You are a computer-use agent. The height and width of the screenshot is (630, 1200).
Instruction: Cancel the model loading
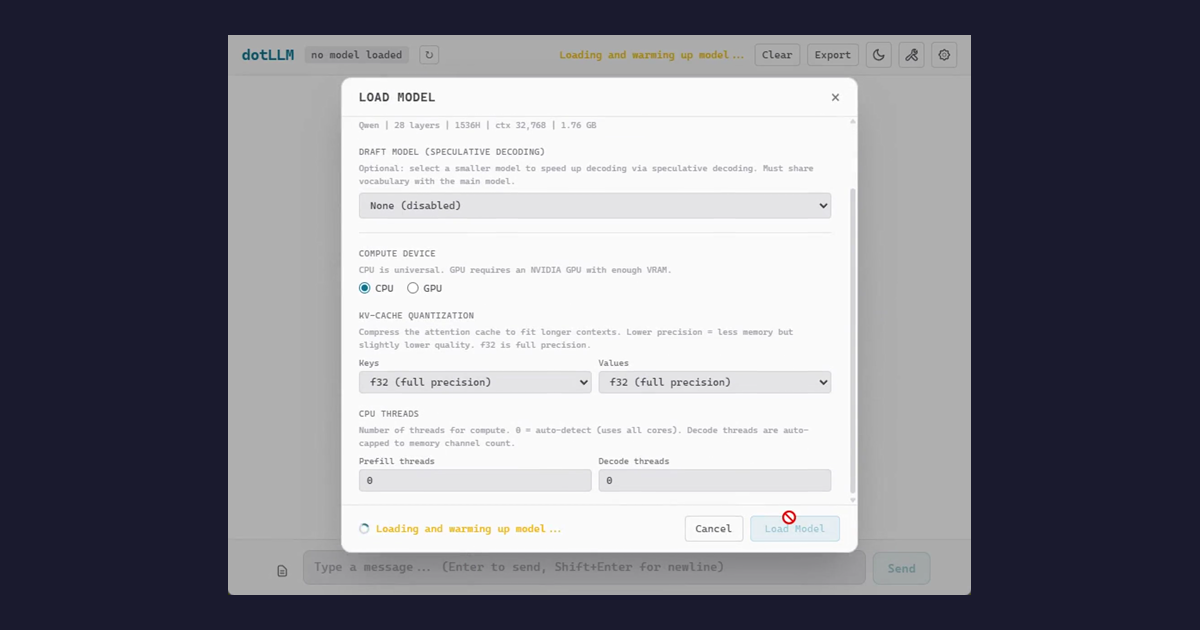pyautogui.click(x=713, y=528)
